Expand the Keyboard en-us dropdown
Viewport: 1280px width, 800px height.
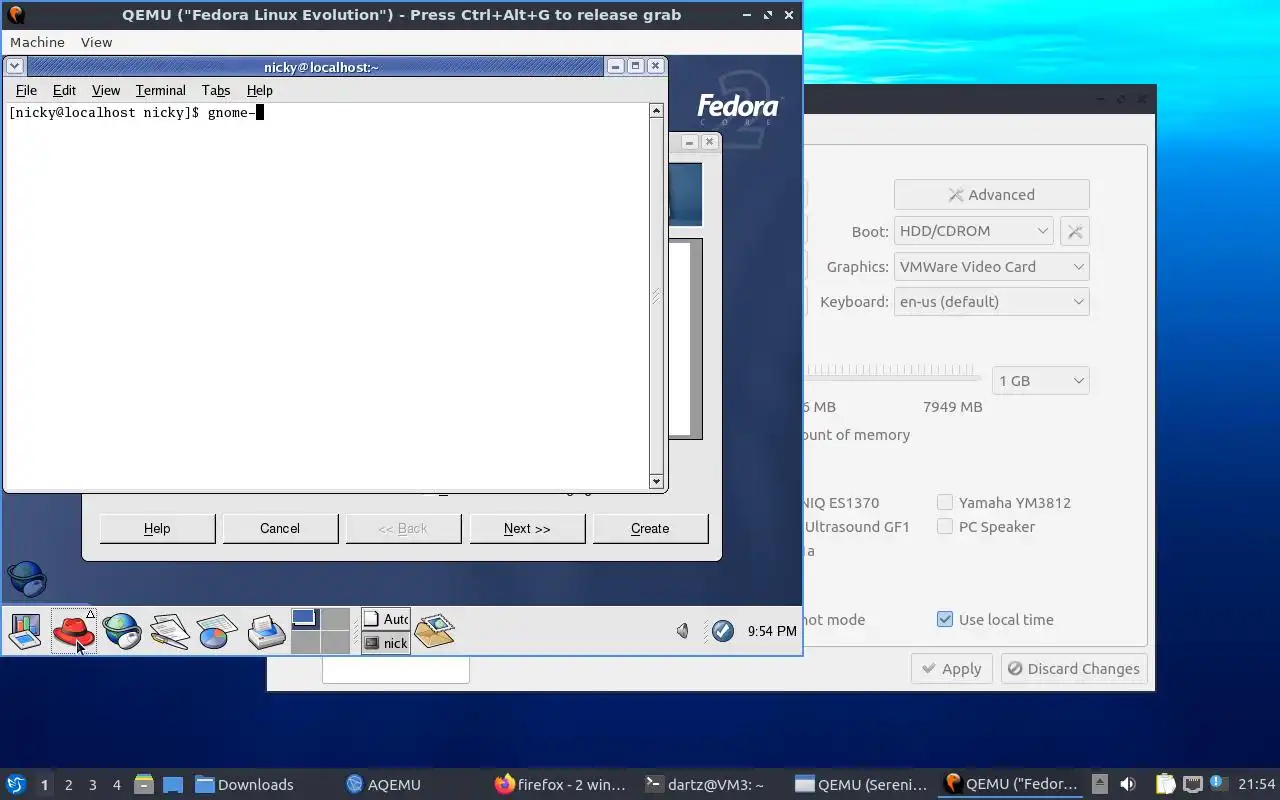(x=991, y=302)
